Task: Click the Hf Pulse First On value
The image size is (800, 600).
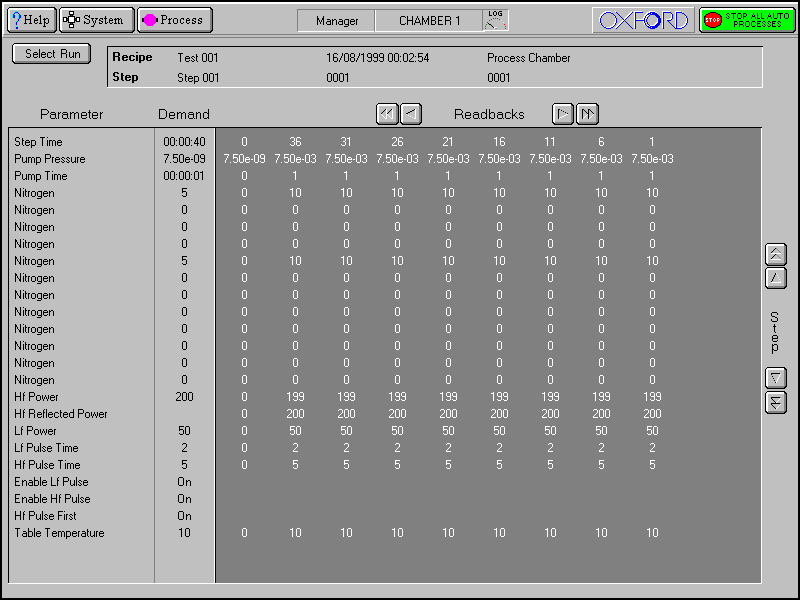Action: (184, 516)
